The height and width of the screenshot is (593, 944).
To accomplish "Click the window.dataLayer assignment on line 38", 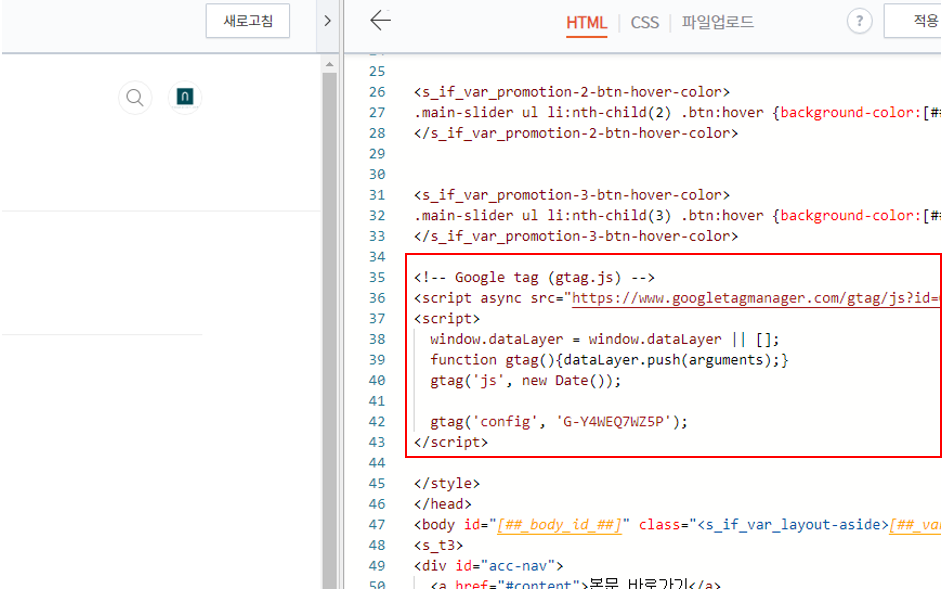I will [604, 339].
